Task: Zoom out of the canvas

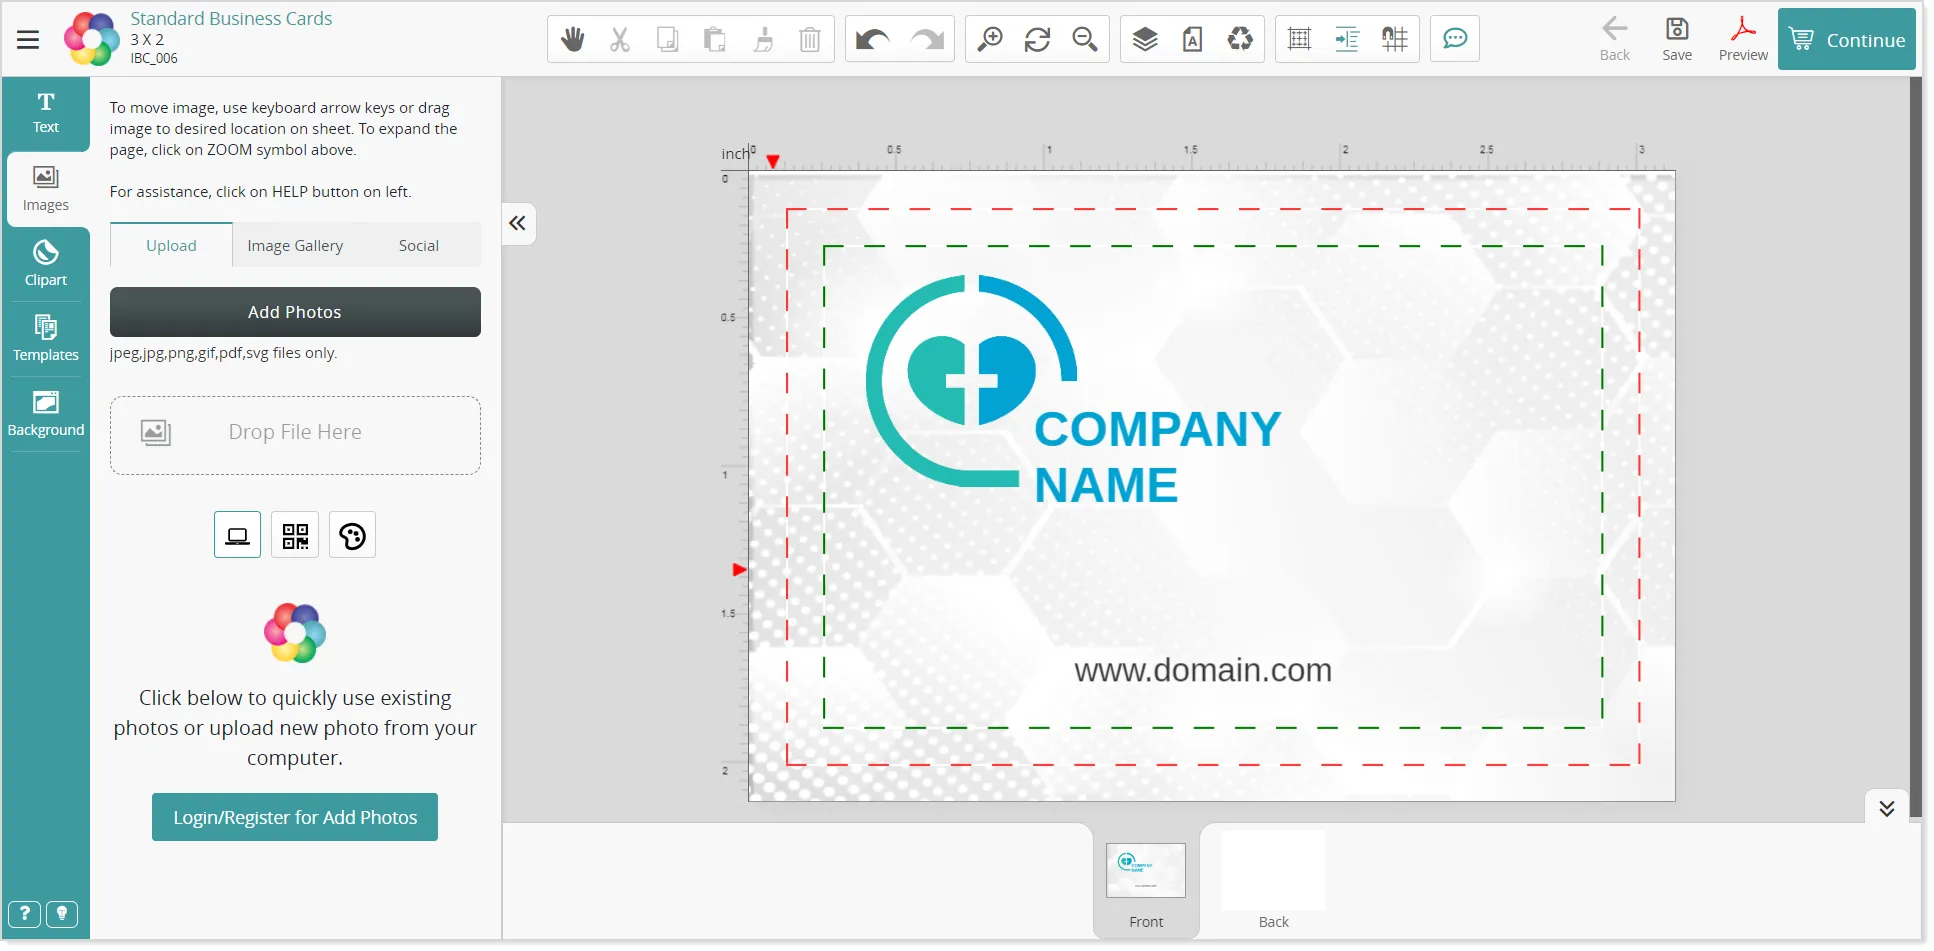Action: [x=1085, y=39]
